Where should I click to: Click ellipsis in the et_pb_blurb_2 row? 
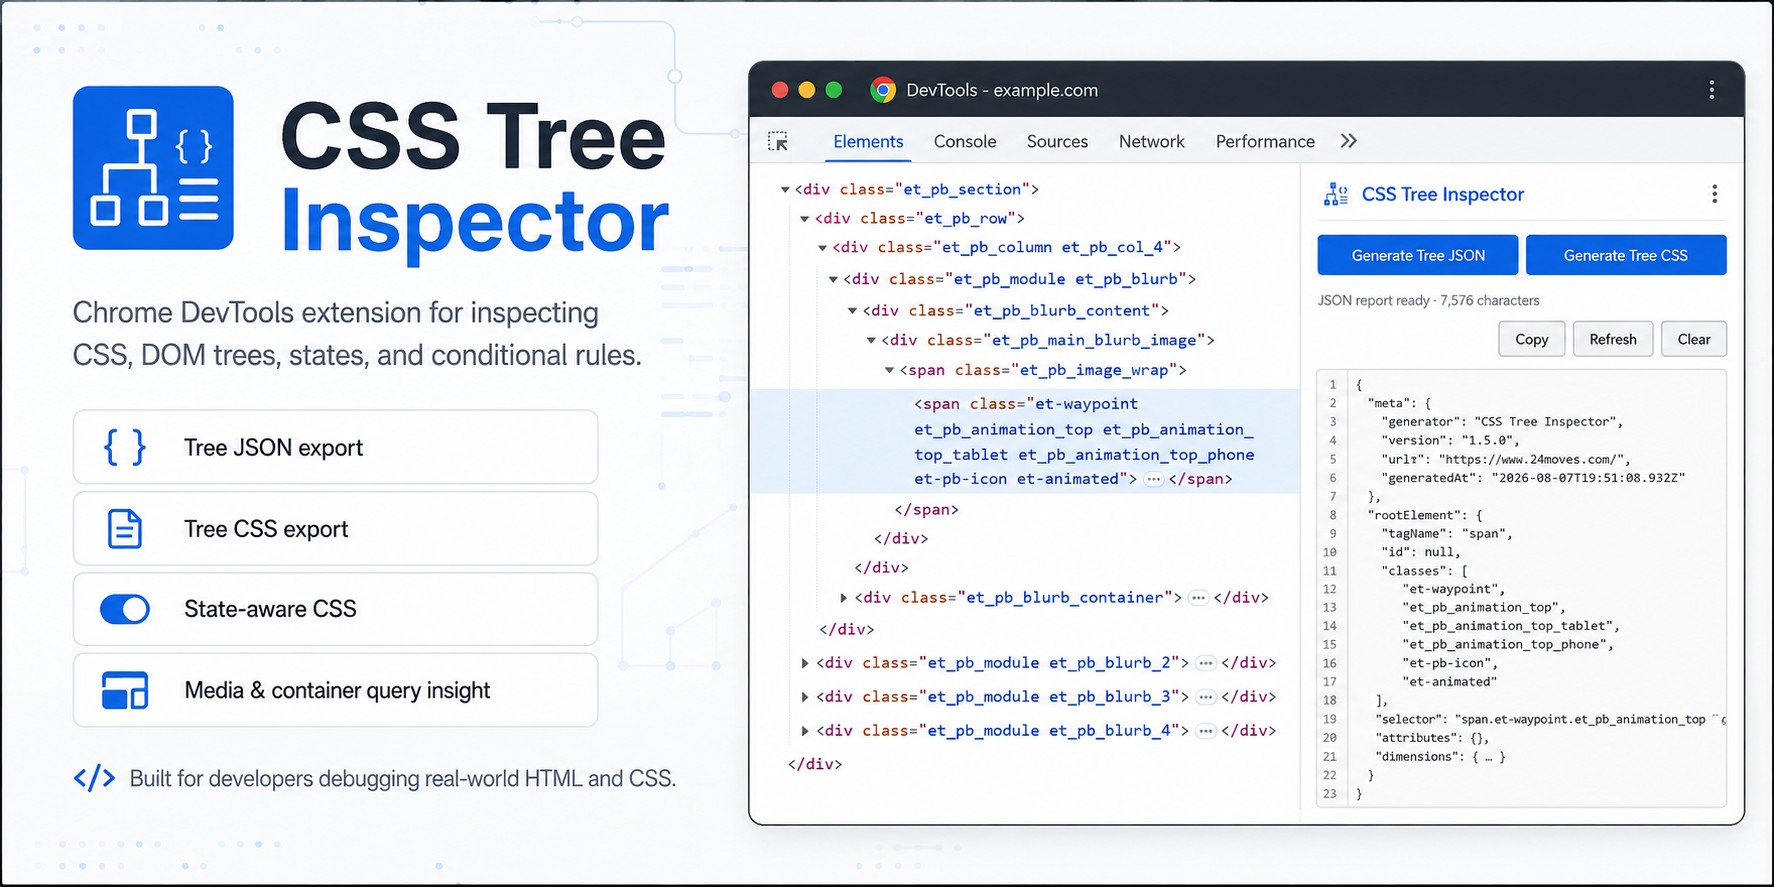point(1206,663)
